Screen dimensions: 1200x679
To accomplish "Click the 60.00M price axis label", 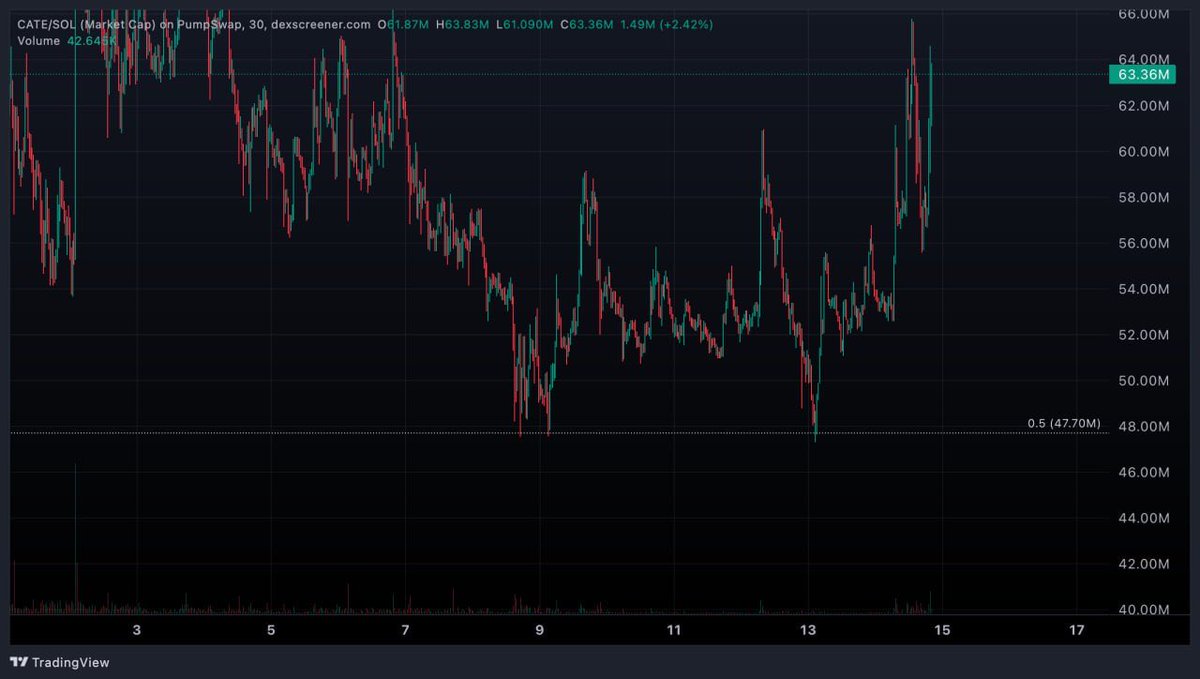I will 1144,152.
